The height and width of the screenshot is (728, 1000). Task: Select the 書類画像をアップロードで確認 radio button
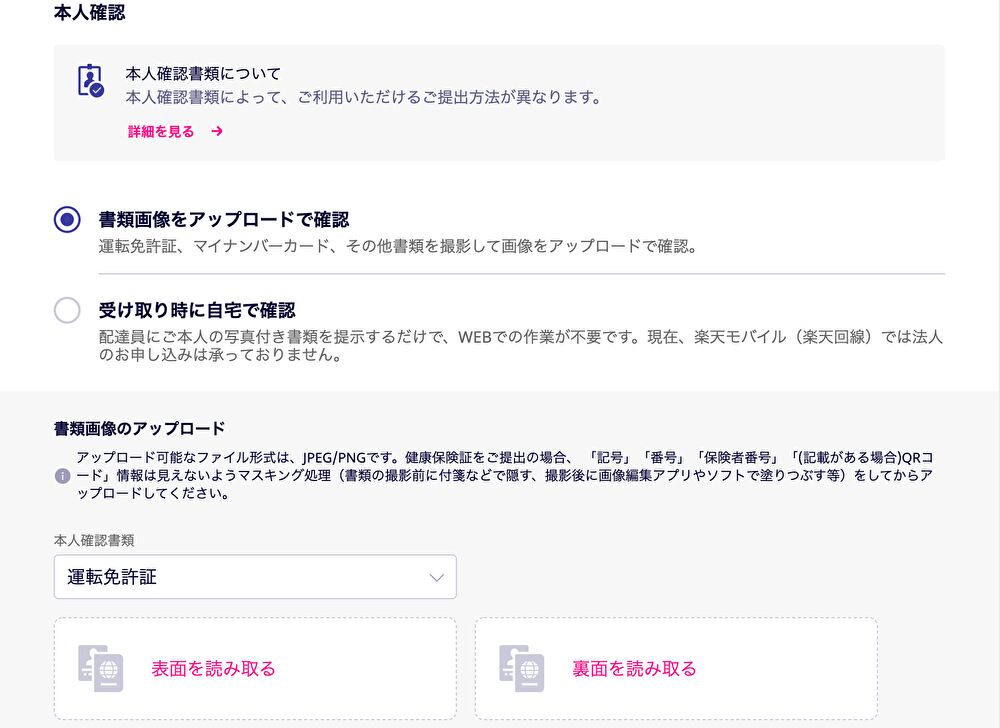pos(67,220)
